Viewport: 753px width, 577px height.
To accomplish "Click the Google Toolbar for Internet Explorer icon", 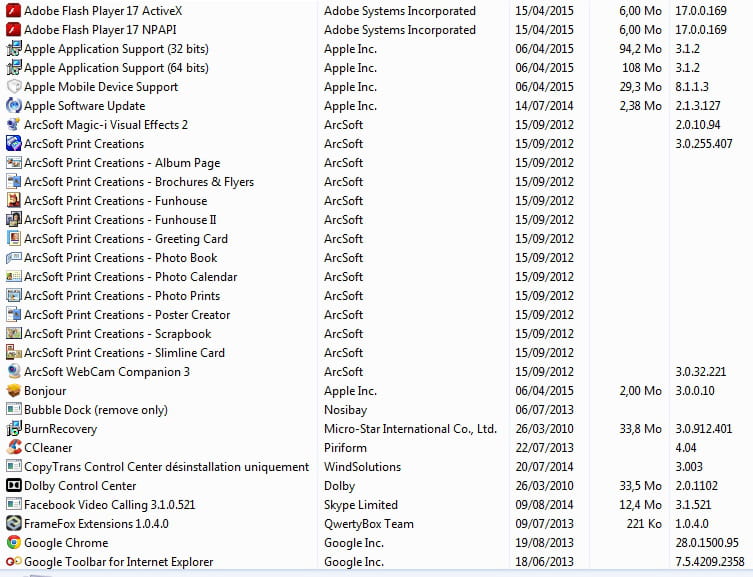I will (13, 562).
